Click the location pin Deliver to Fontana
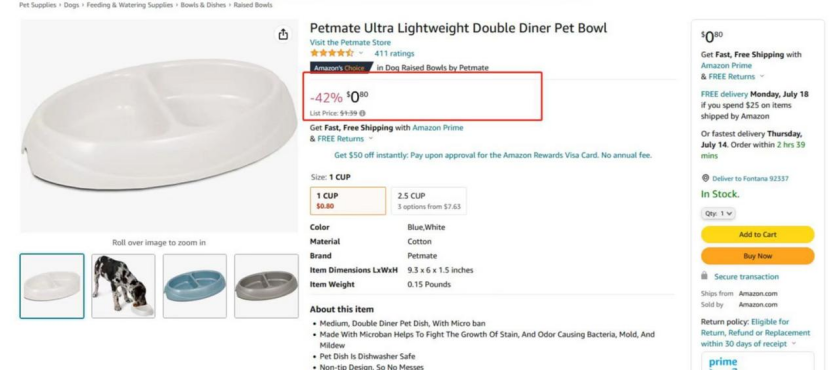This screenshot has height=370, width=830. [x=705, y=178]
